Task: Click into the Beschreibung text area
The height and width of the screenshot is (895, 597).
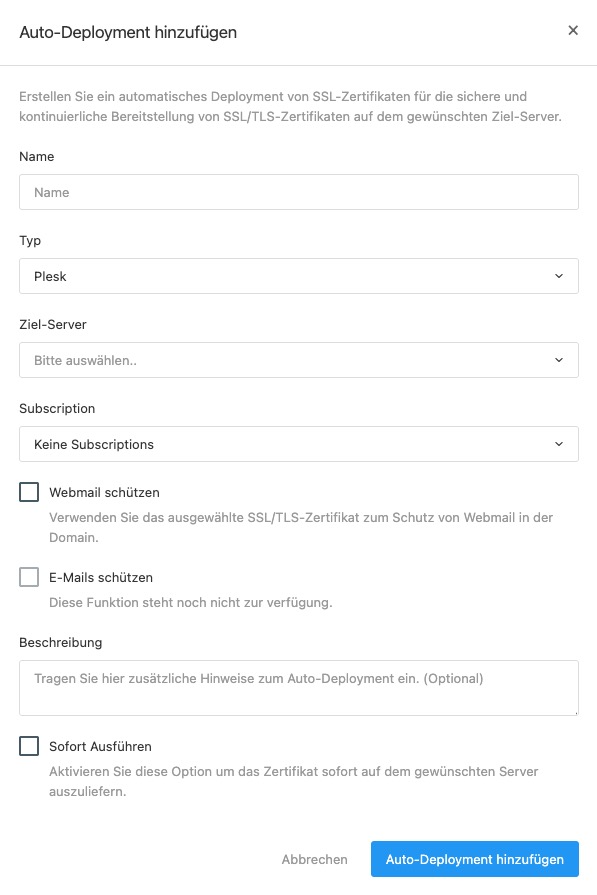Action: [299, 688]
